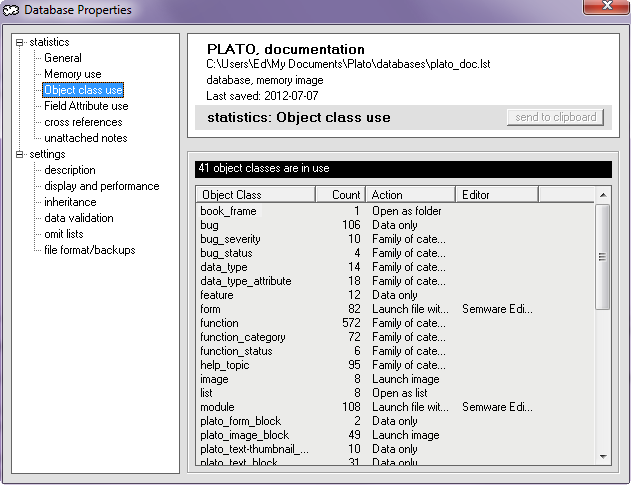Open display and performance settings
The height and width of the screenshot is (485, 631).
tap(101, 186)
